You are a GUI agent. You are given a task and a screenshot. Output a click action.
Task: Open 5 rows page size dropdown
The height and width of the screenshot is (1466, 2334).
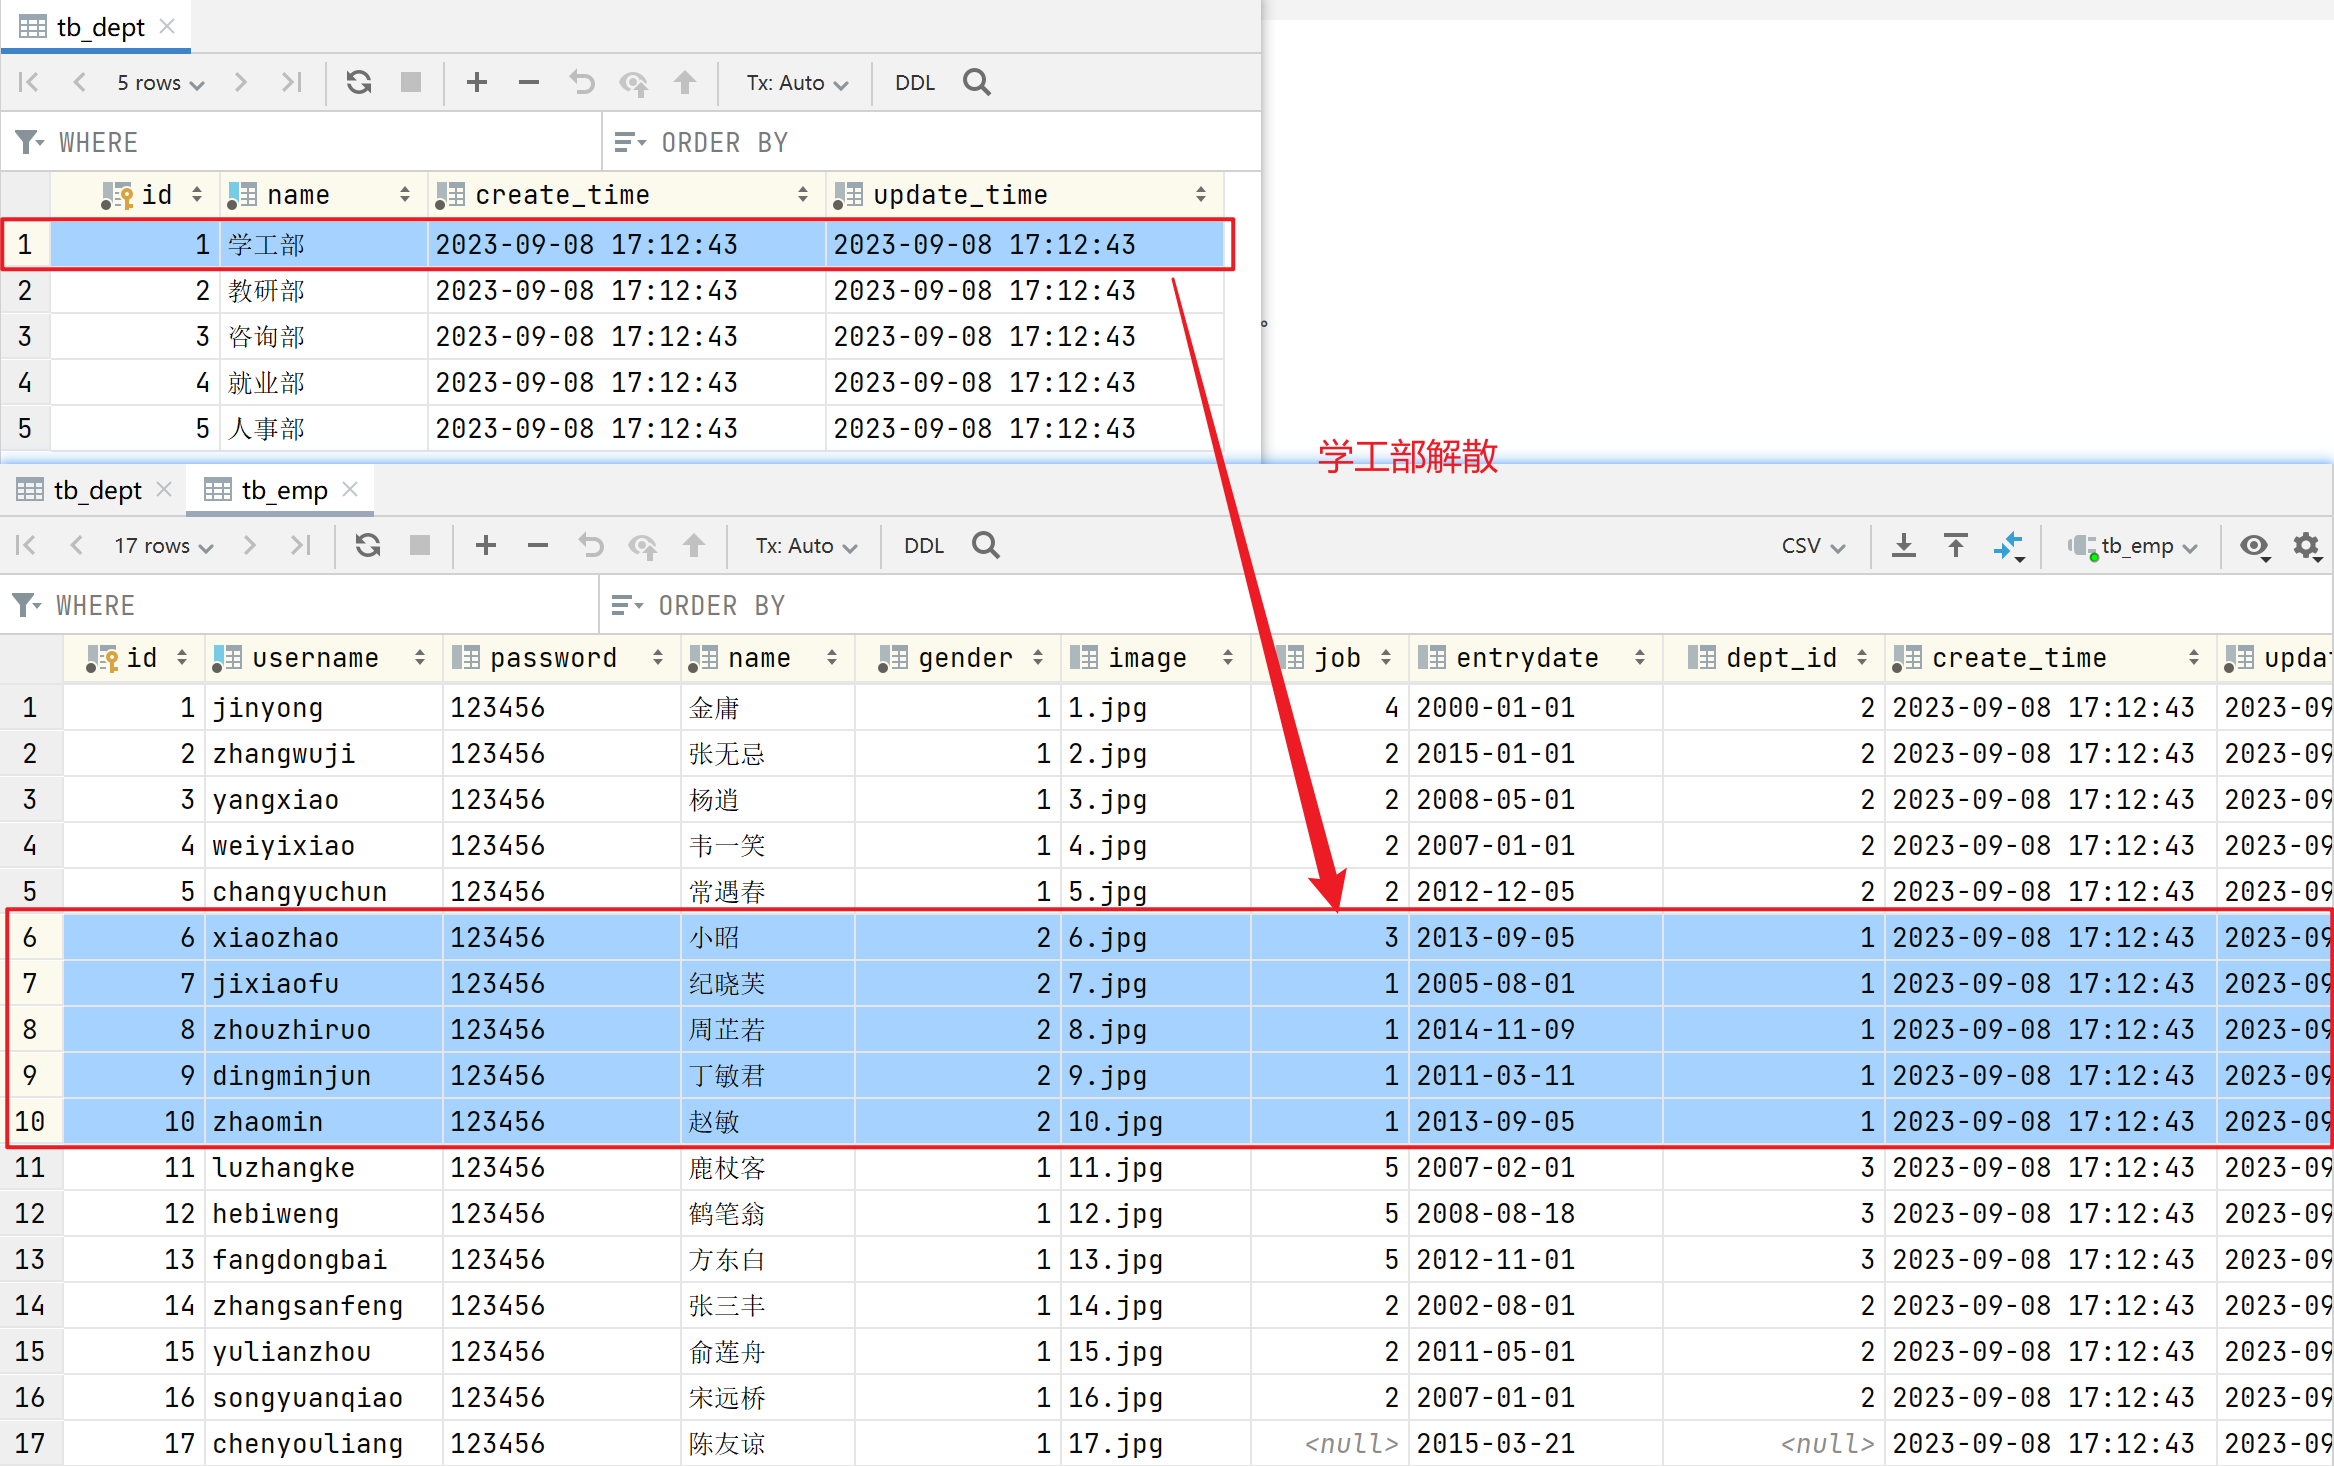point(160,83)
